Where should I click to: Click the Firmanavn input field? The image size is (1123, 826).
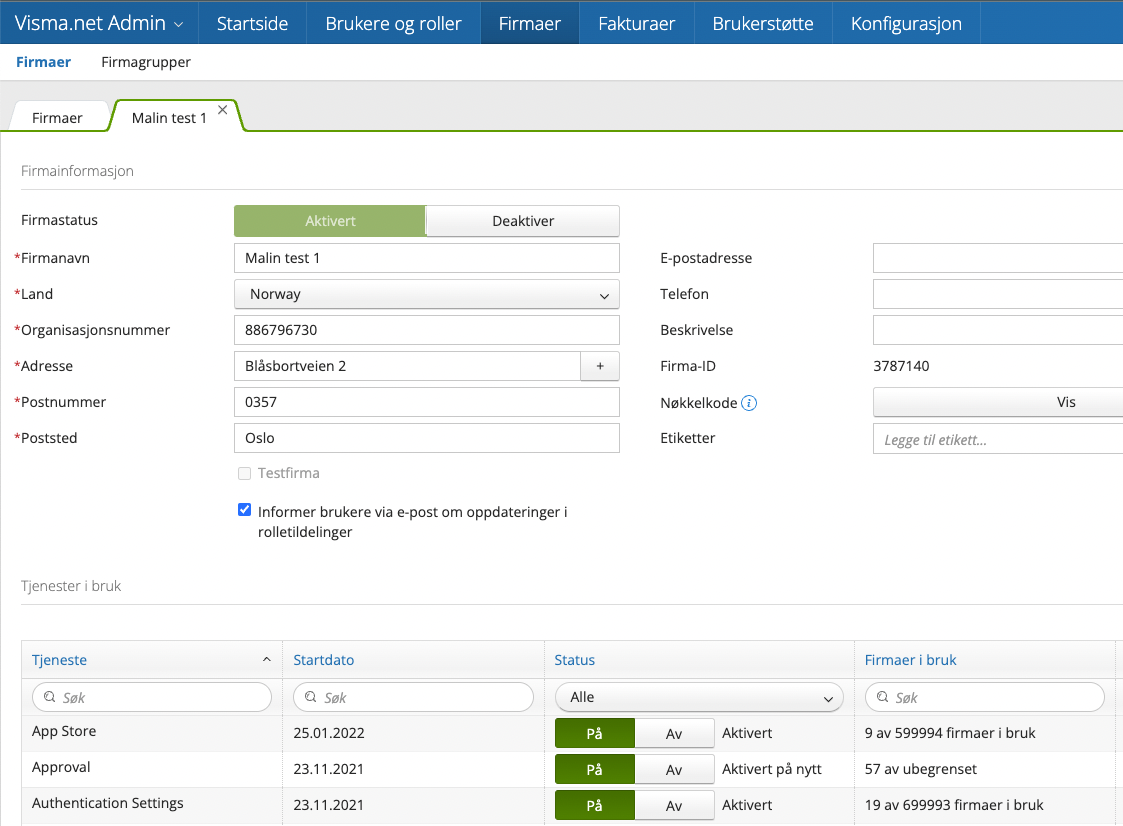(427, 258)
